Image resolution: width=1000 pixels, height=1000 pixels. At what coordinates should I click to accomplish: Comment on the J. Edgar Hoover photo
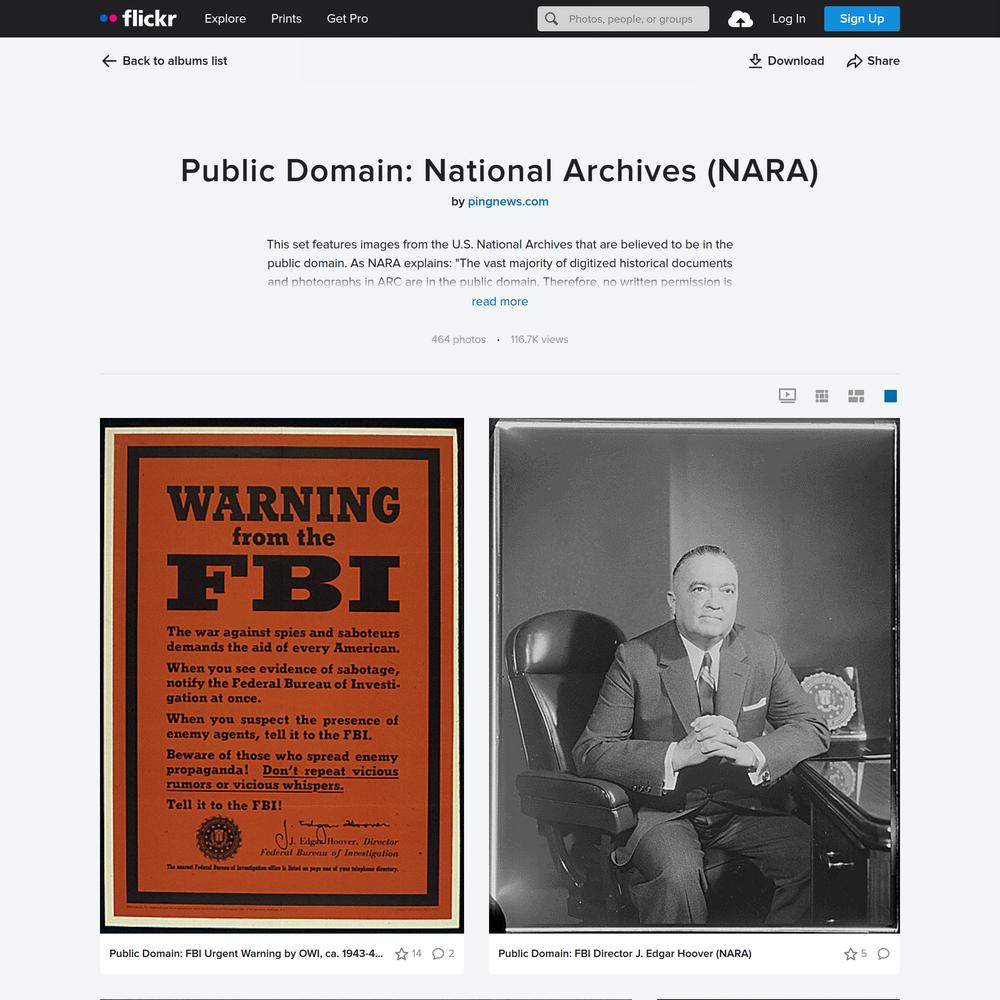pyautogui.click(x=883, y=954)
